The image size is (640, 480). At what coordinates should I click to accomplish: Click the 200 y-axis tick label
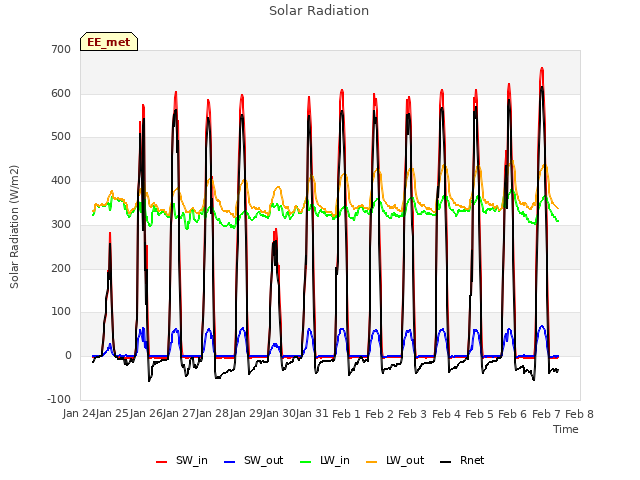61,269
